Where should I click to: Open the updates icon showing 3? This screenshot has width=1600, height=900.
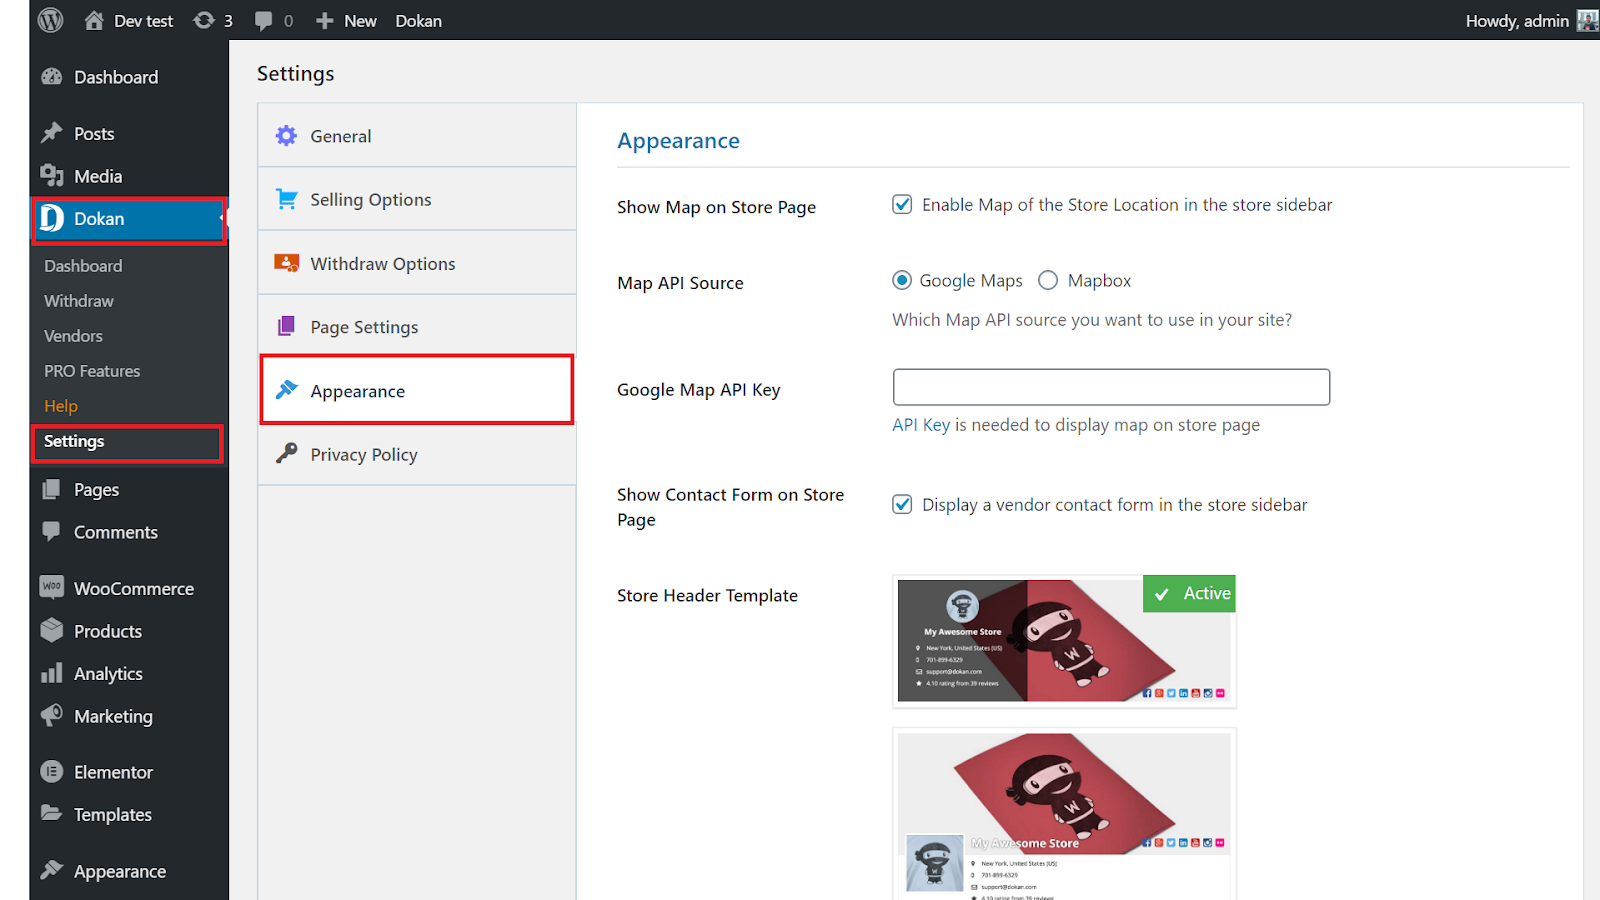[x=204, y=20]
